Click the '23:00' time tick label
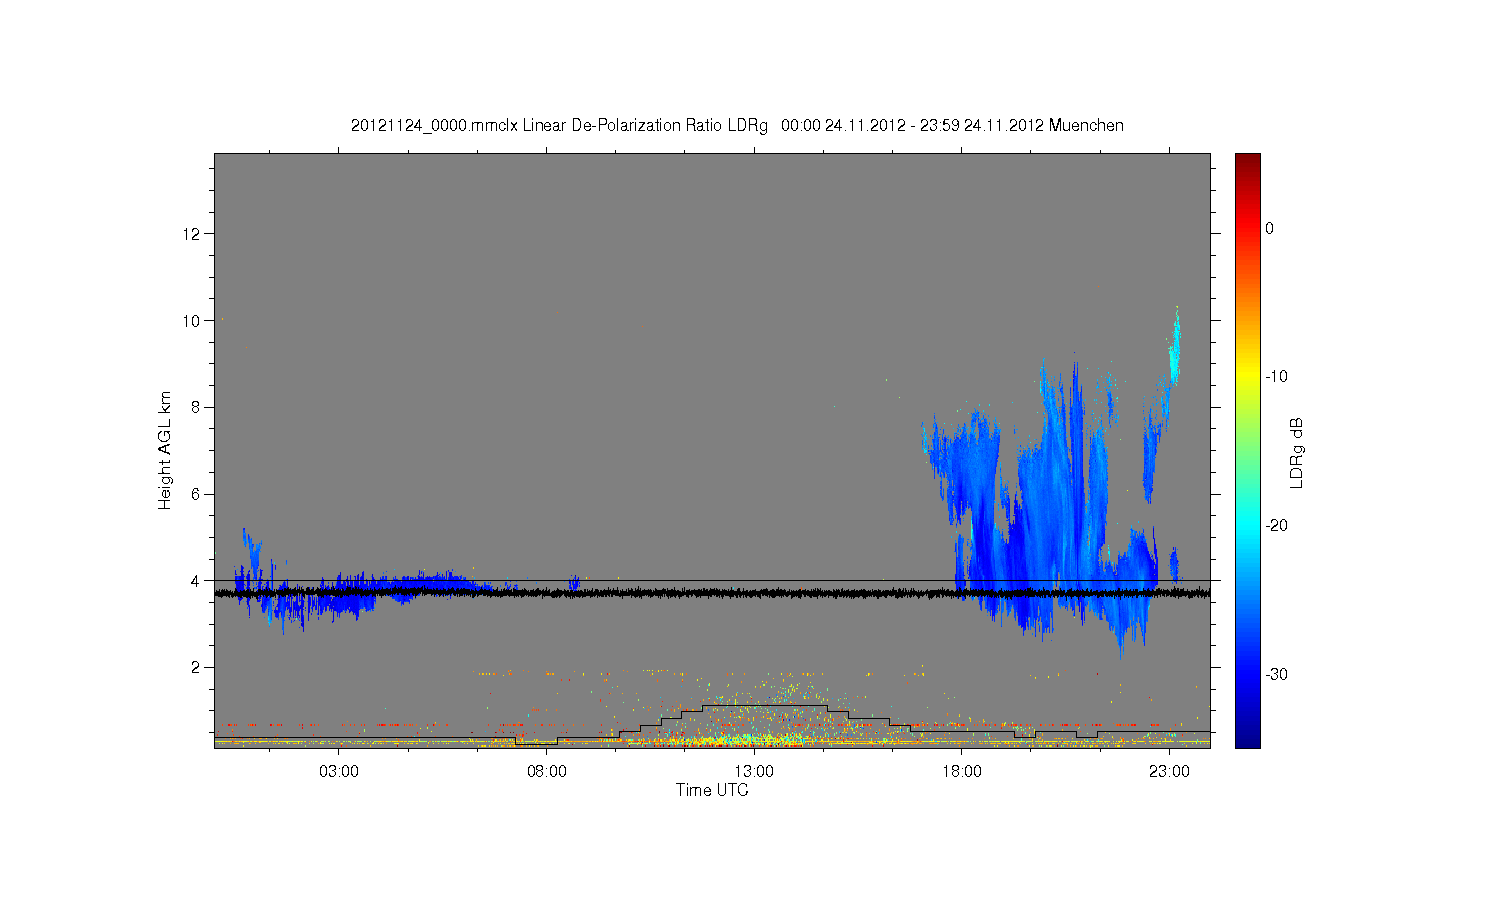This screenshot has height=900, width=1500. click(x=1169, y=772)
